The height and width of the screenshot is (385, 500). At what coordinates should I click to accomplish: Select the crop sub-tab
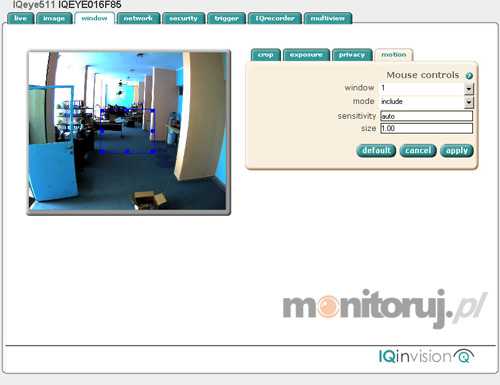pos(266,55)
